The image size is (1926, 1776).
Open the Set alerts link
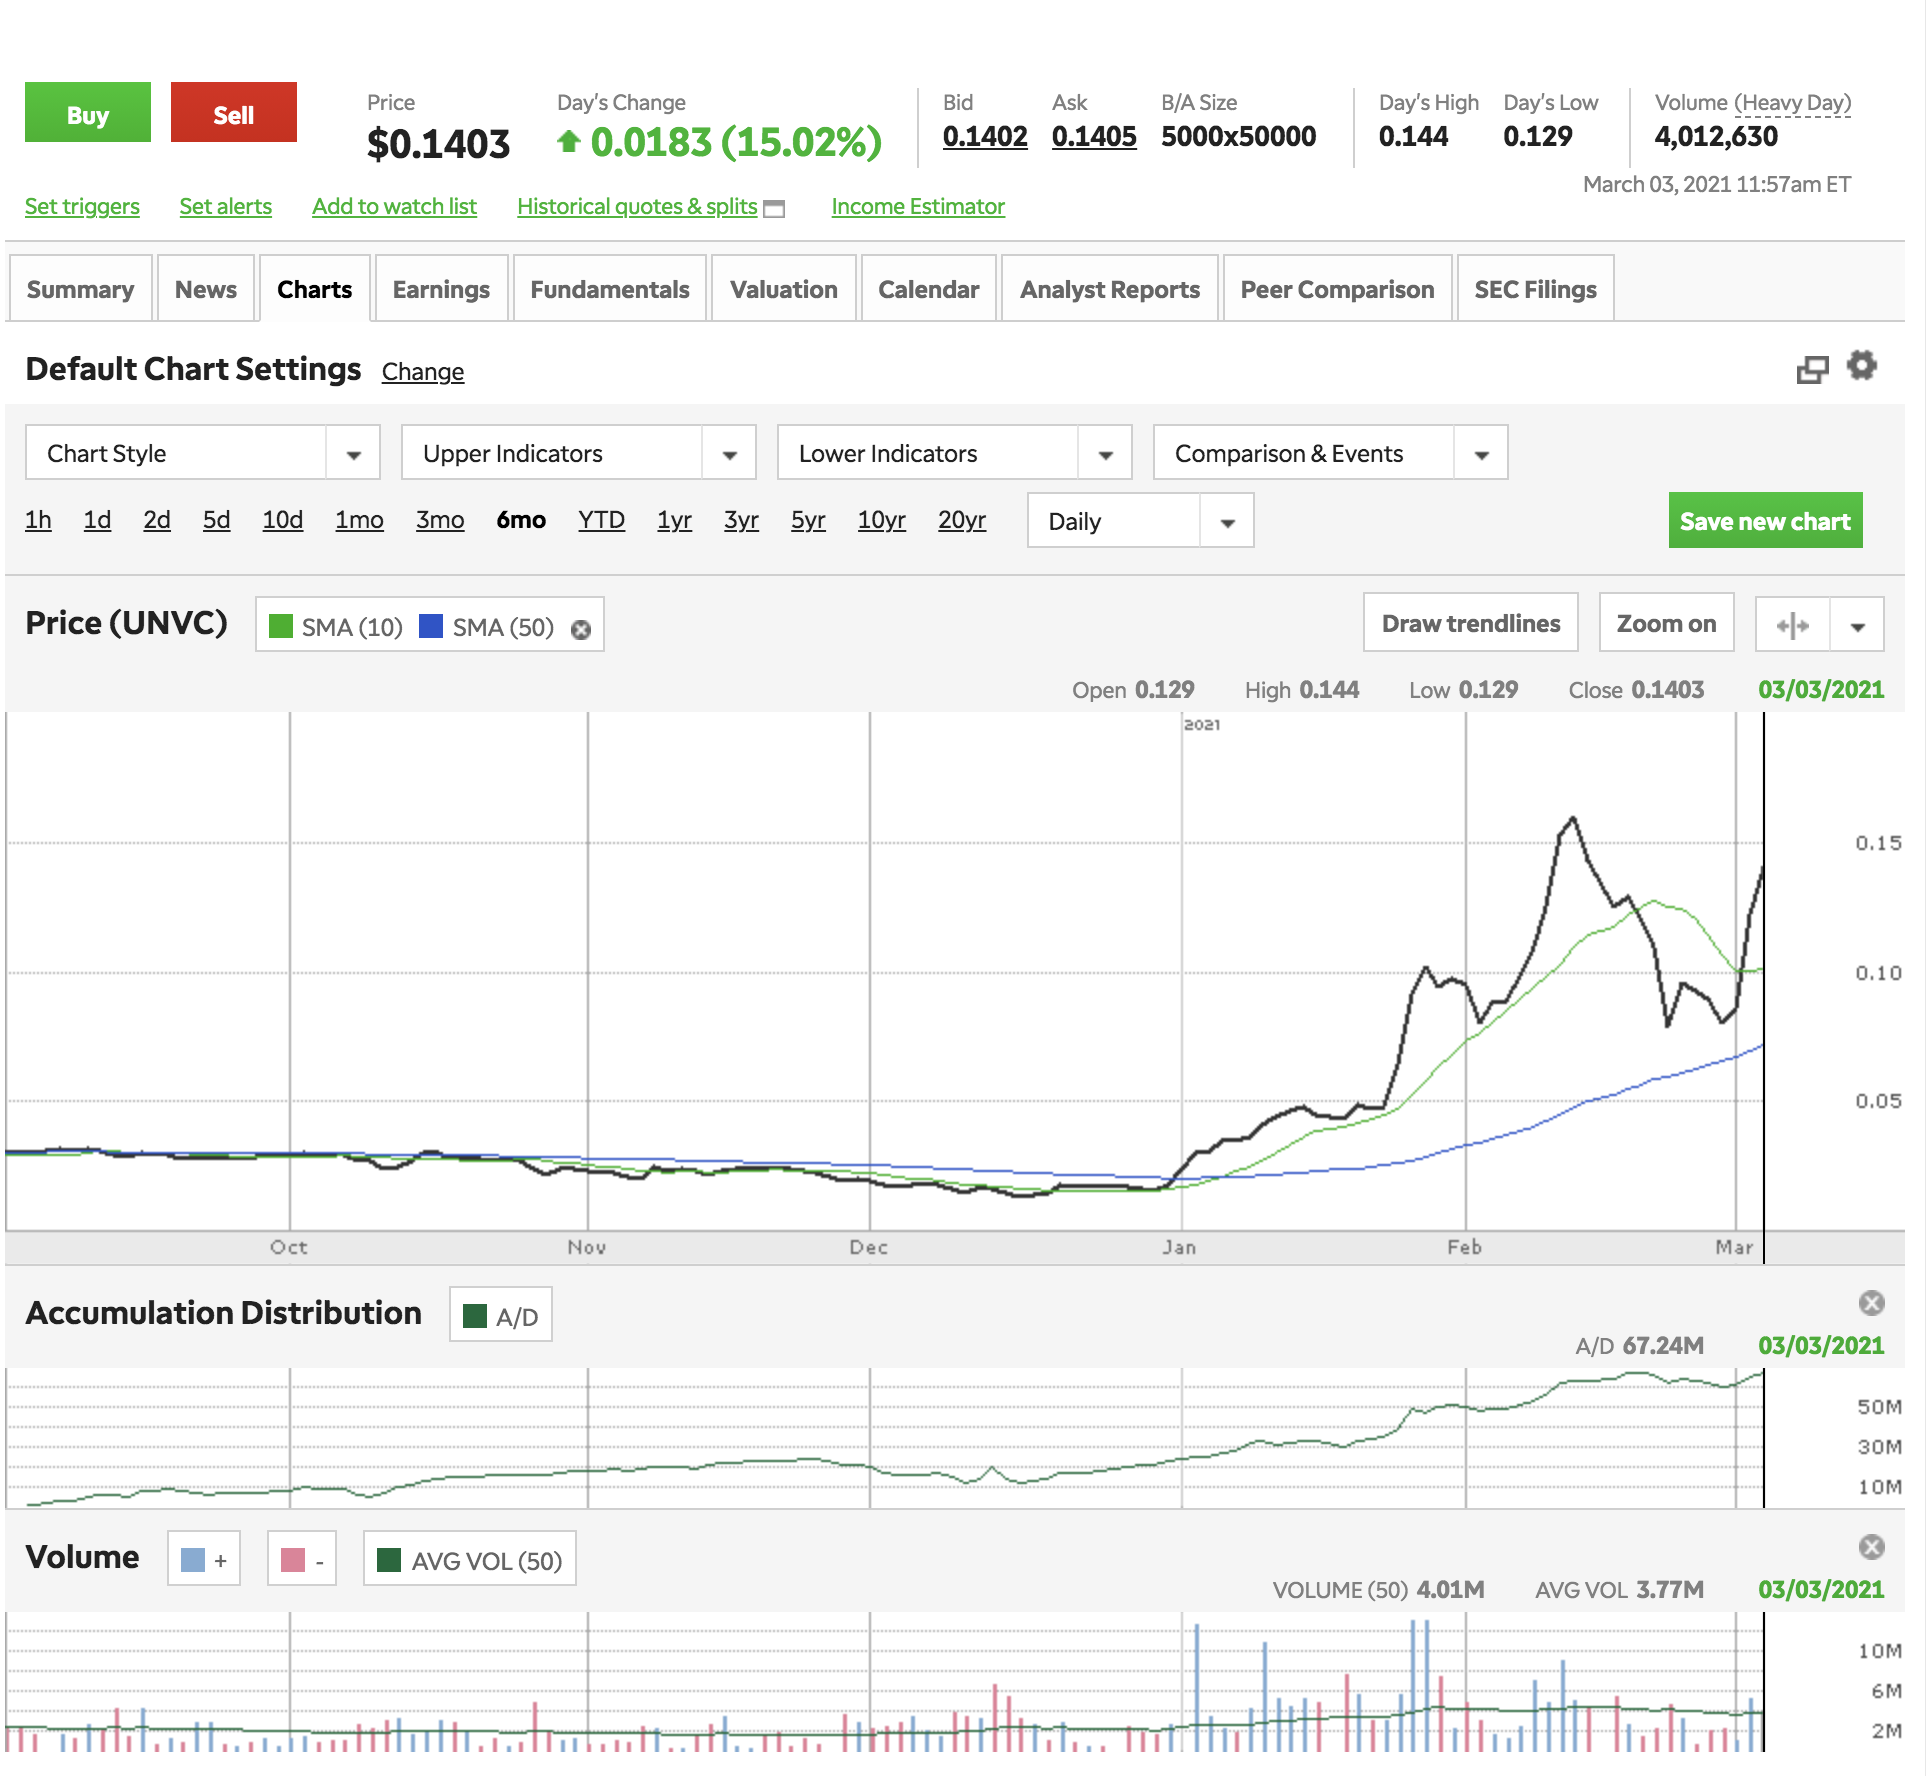[x=226, y=206]
